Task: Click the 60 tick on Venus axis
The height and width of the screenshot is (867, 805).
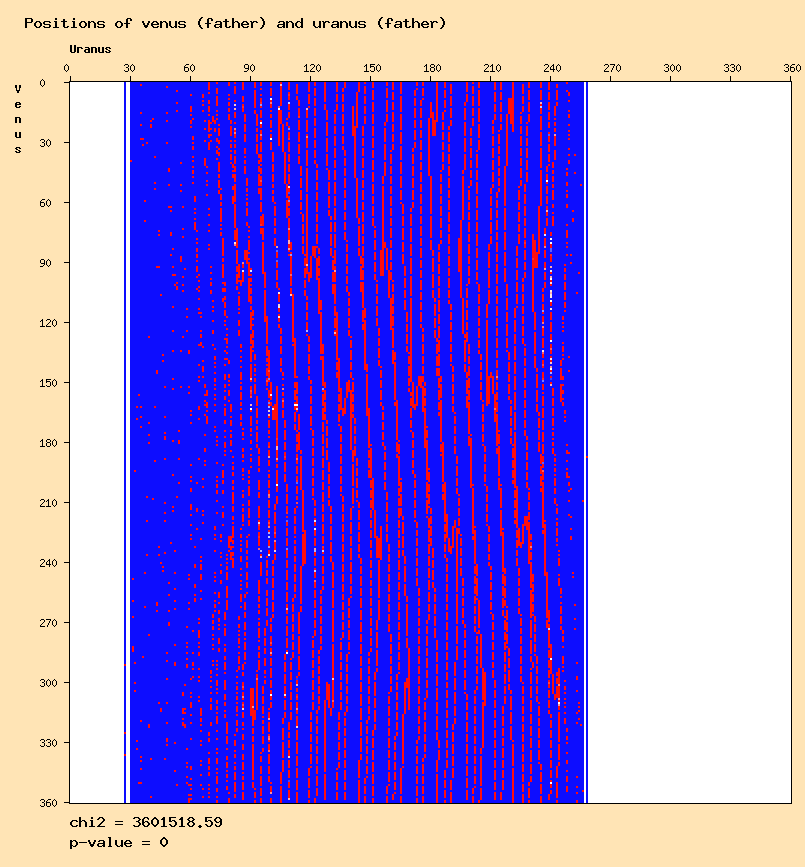Action: coord(45,203)
